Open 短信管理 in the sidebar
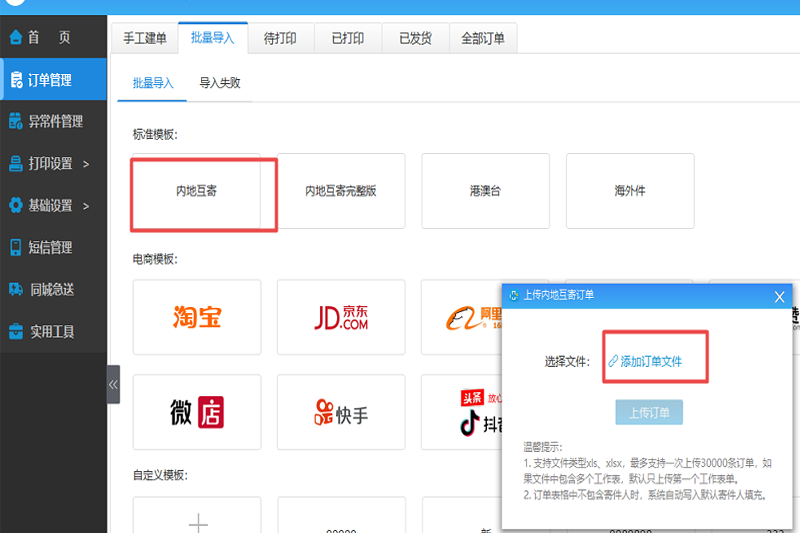This screenshot has width=800, height=533. [53, 247]
